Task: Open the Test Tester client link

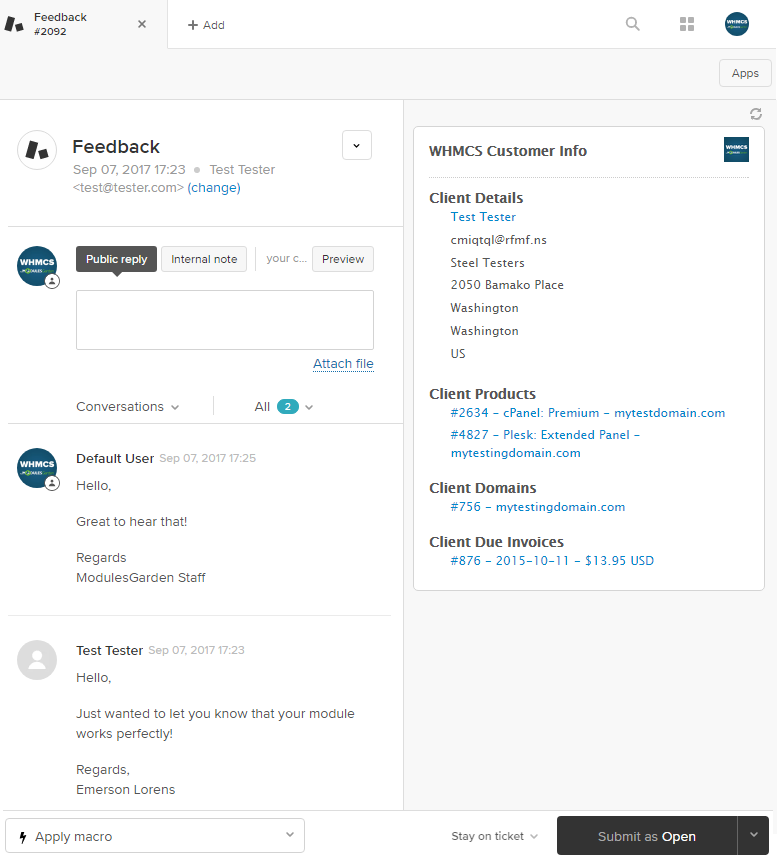Action: [483, 217]
